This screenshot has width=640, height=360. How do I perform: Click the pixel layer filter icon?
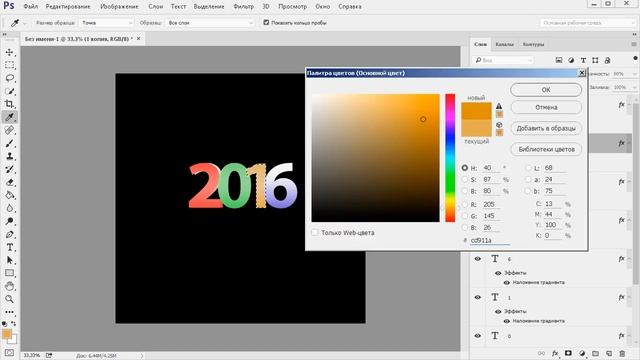click(x=559, y=60)
